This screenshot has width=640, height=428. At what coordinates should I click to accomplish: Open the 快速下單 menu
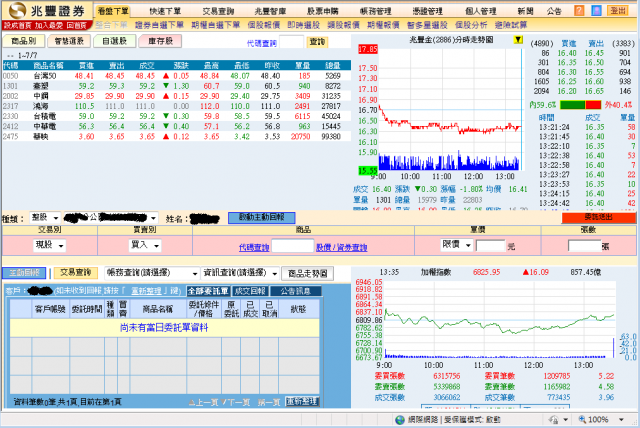pyautogui.click(x=165, y=11)
